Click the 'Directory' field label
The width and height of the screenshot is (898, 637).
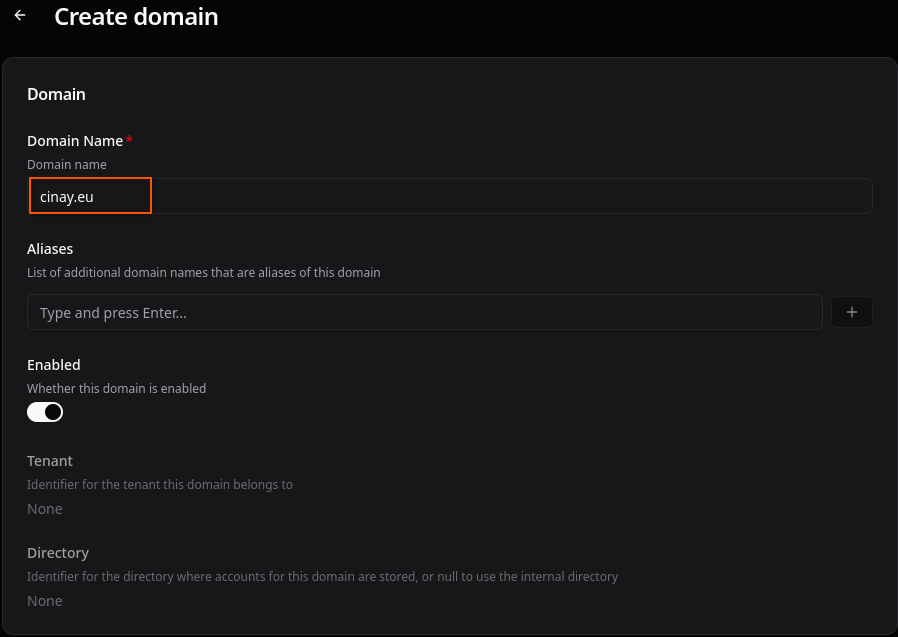[x=58, y=553]
